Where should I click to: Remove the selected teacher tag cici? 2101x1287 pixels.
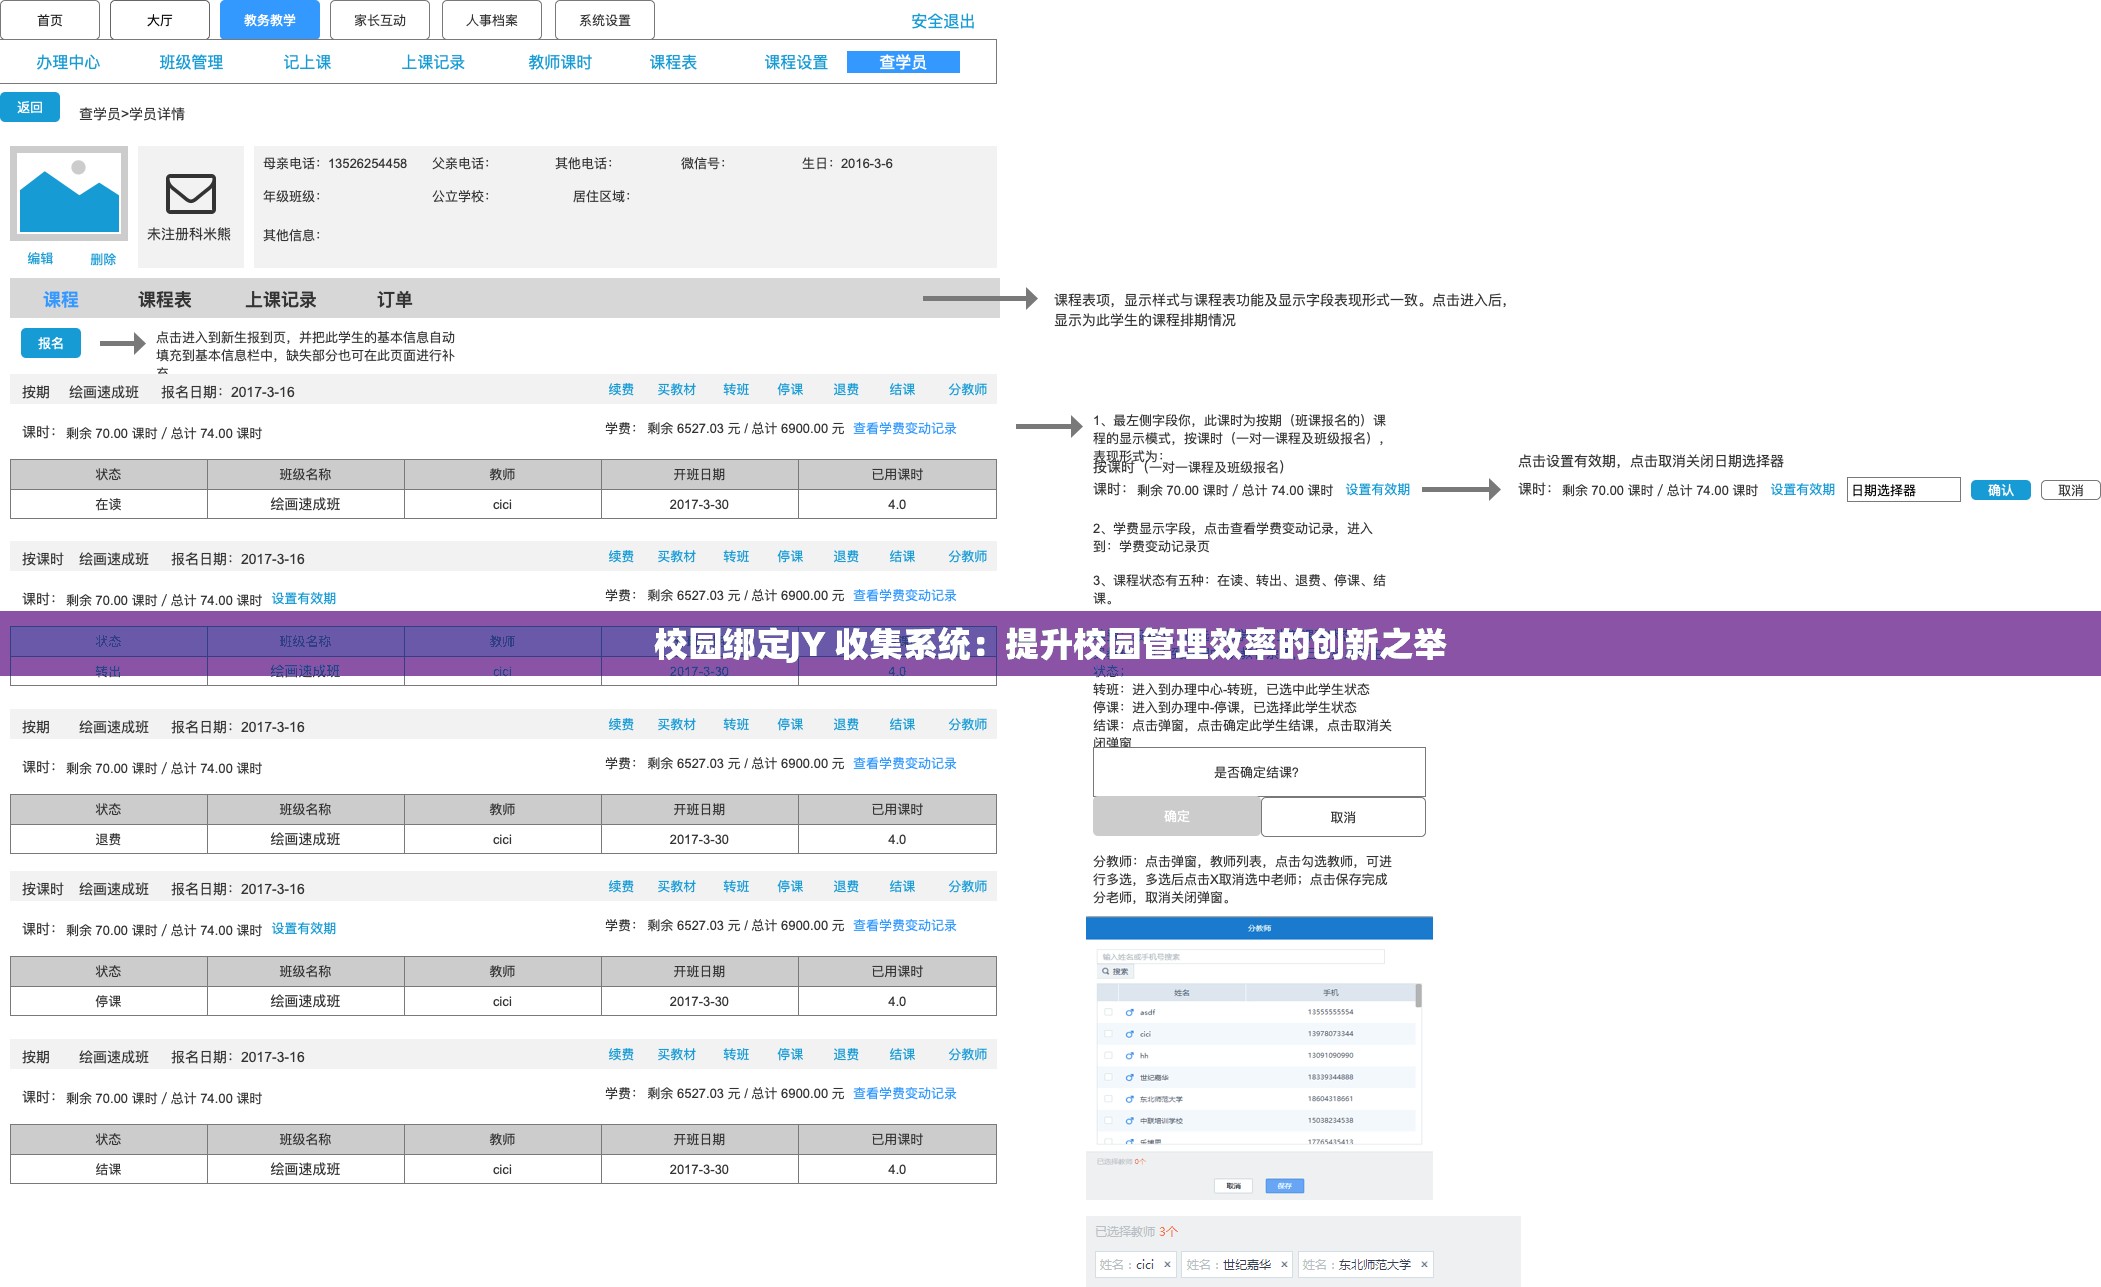1167,1265
